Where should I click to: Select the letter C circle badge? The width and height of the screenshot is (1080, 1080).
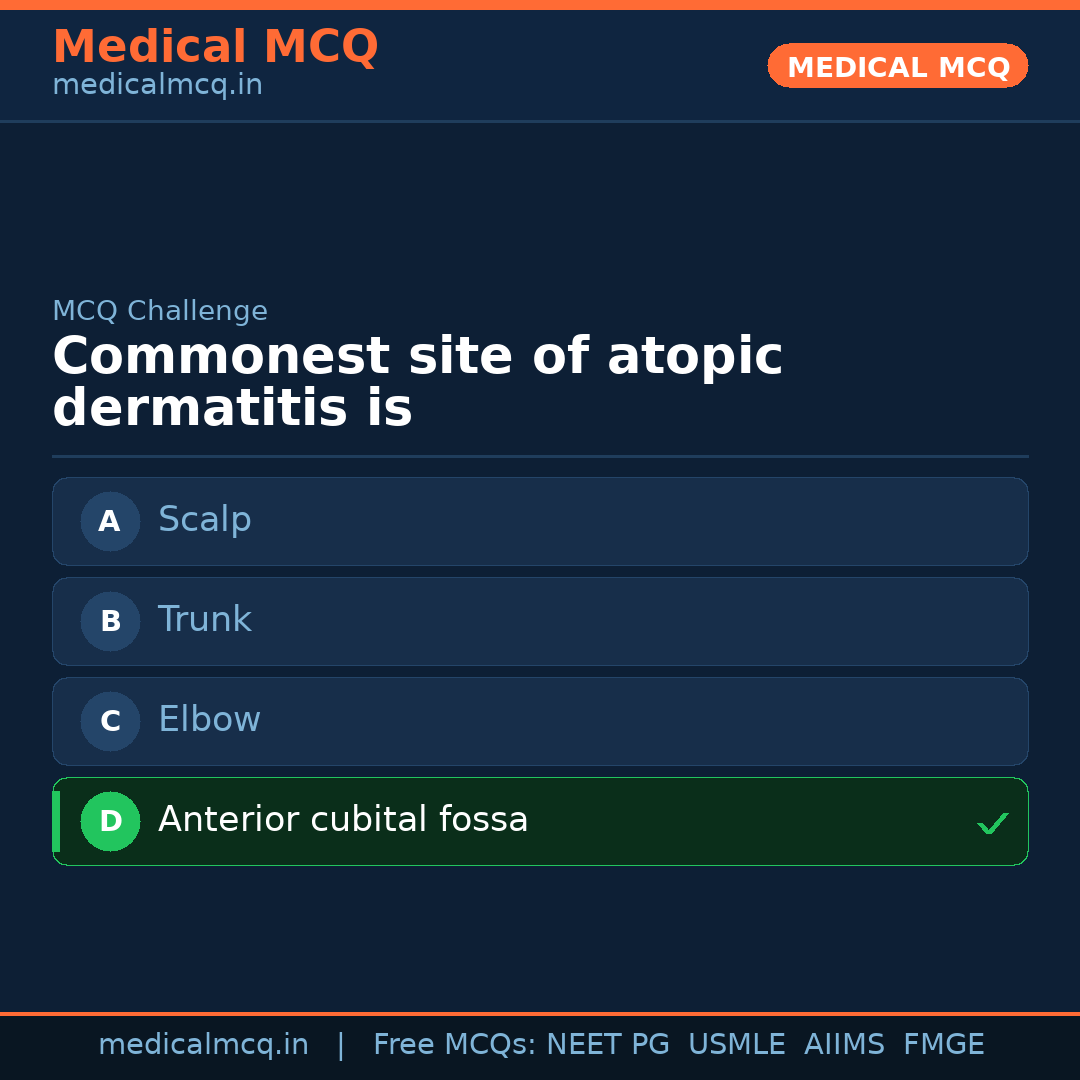pyautogui.click(x=110, y=721)
